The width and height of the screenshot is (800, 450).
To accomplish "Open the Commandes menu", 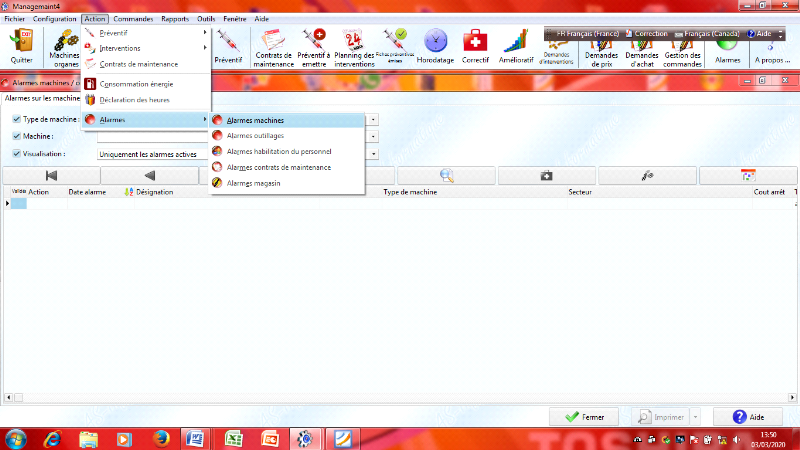I will pos(133,19).
